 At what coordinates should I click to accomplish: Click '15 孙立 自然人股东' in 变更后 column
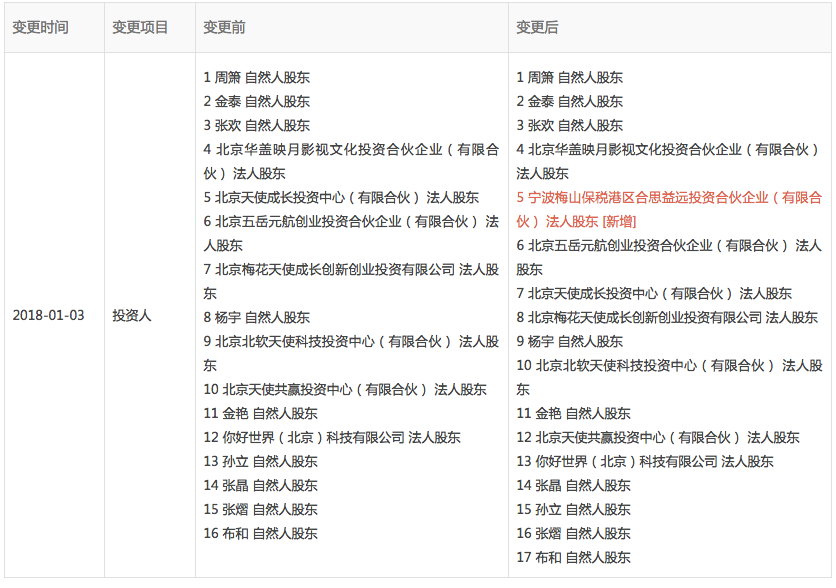point(573,509)
